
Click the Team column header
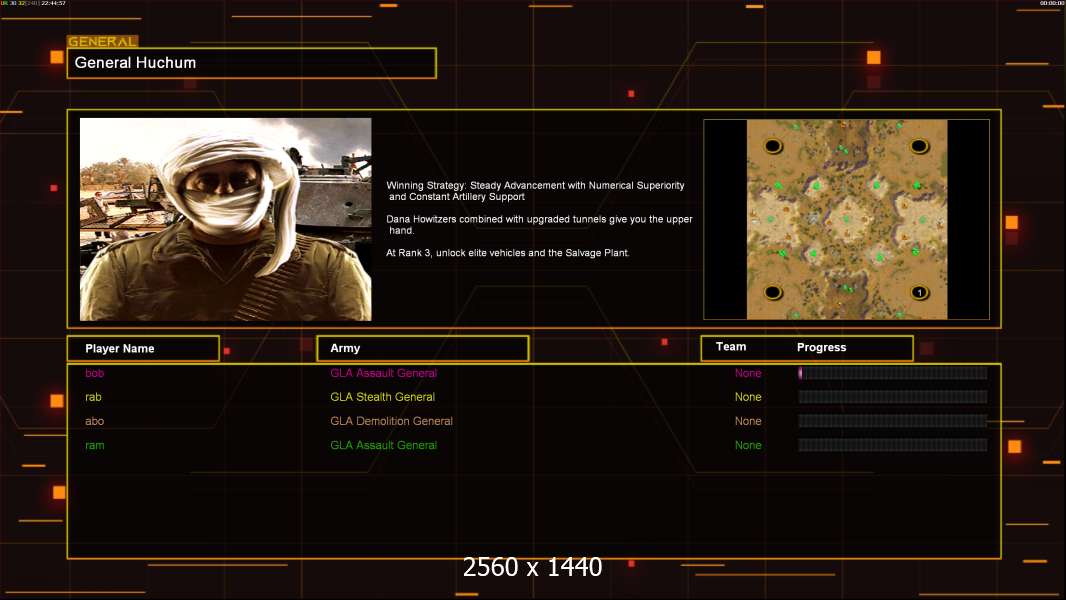[731, 347]
